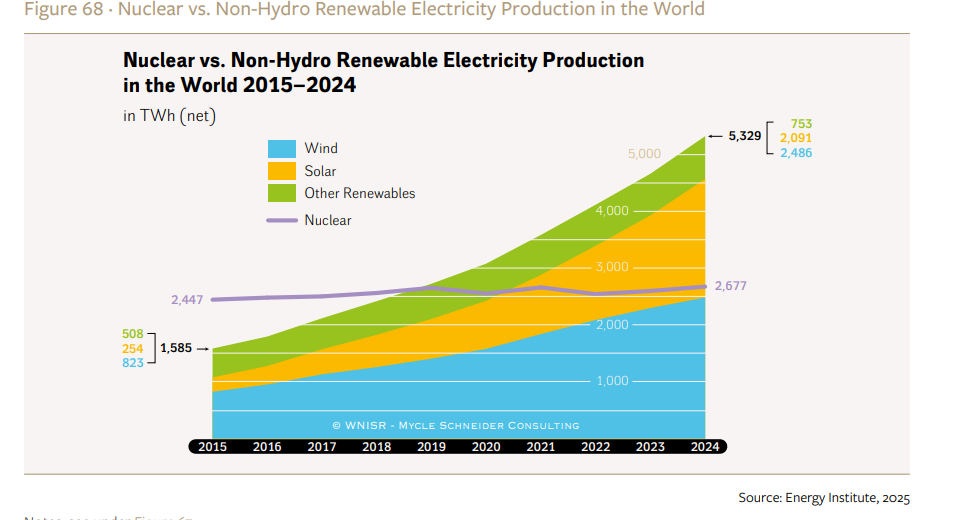Click the 2,447 nuclear start value
This screenshot has width=958, height=520.
tap(187, 299)
